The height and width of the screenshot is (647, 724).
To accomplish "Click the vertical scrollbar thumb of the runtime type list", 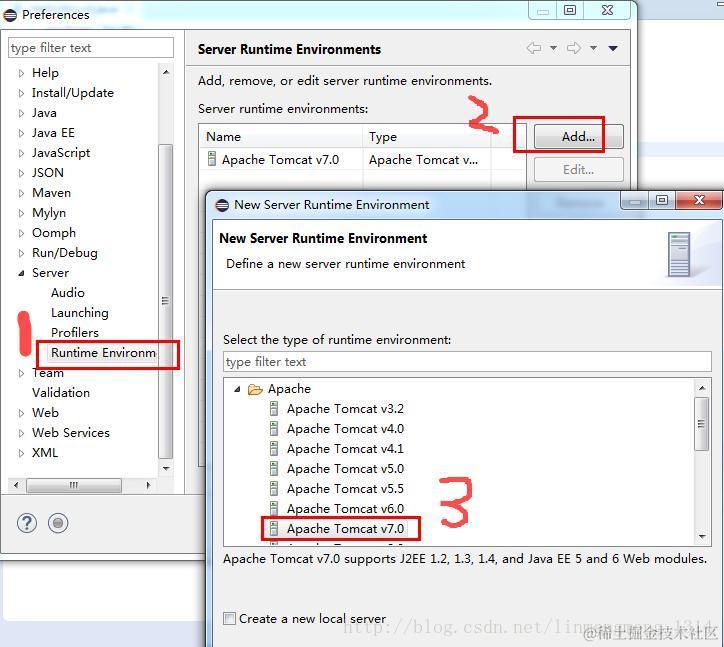I will tap(702, 424).
